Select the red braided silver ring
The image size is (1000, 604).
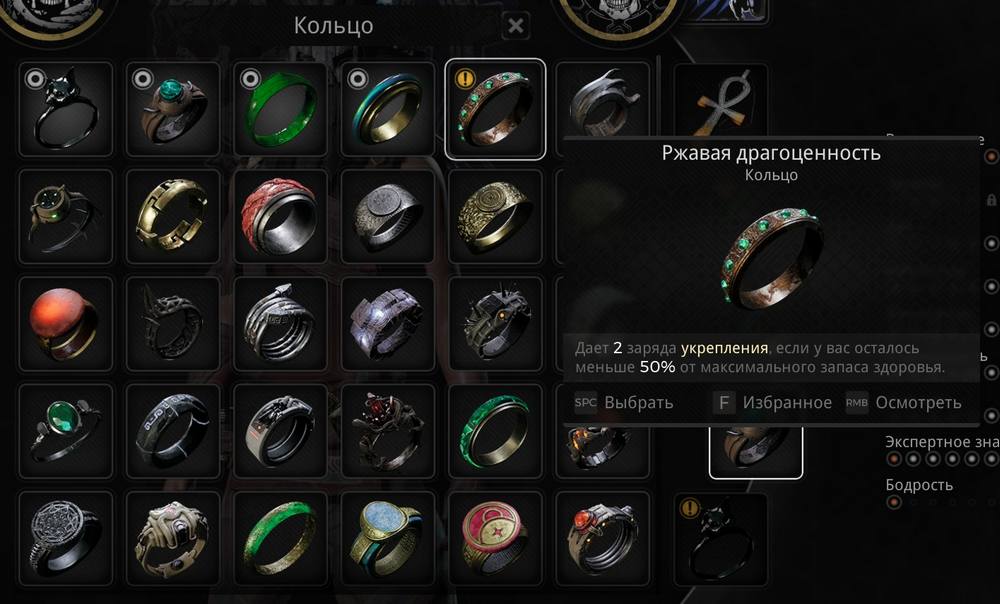[x=280, y=216]
